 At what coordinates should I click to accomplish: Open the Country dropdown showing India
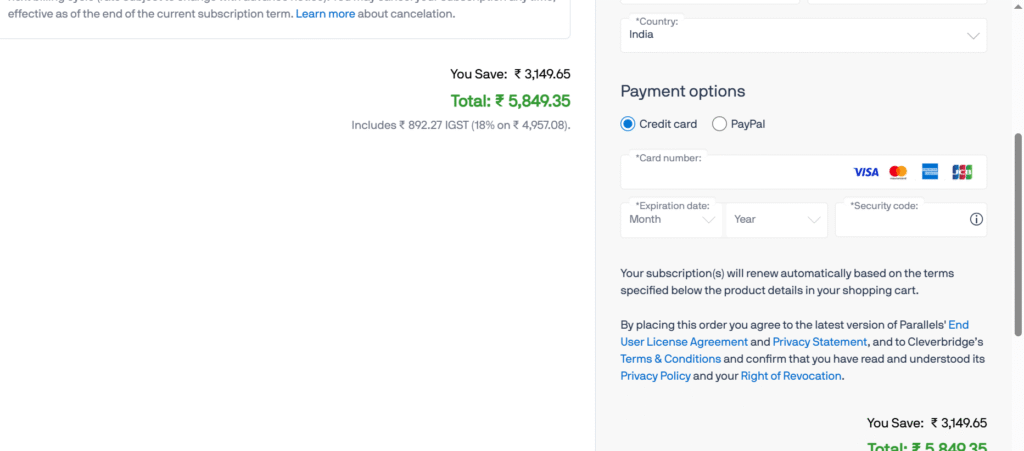[803, 35]
